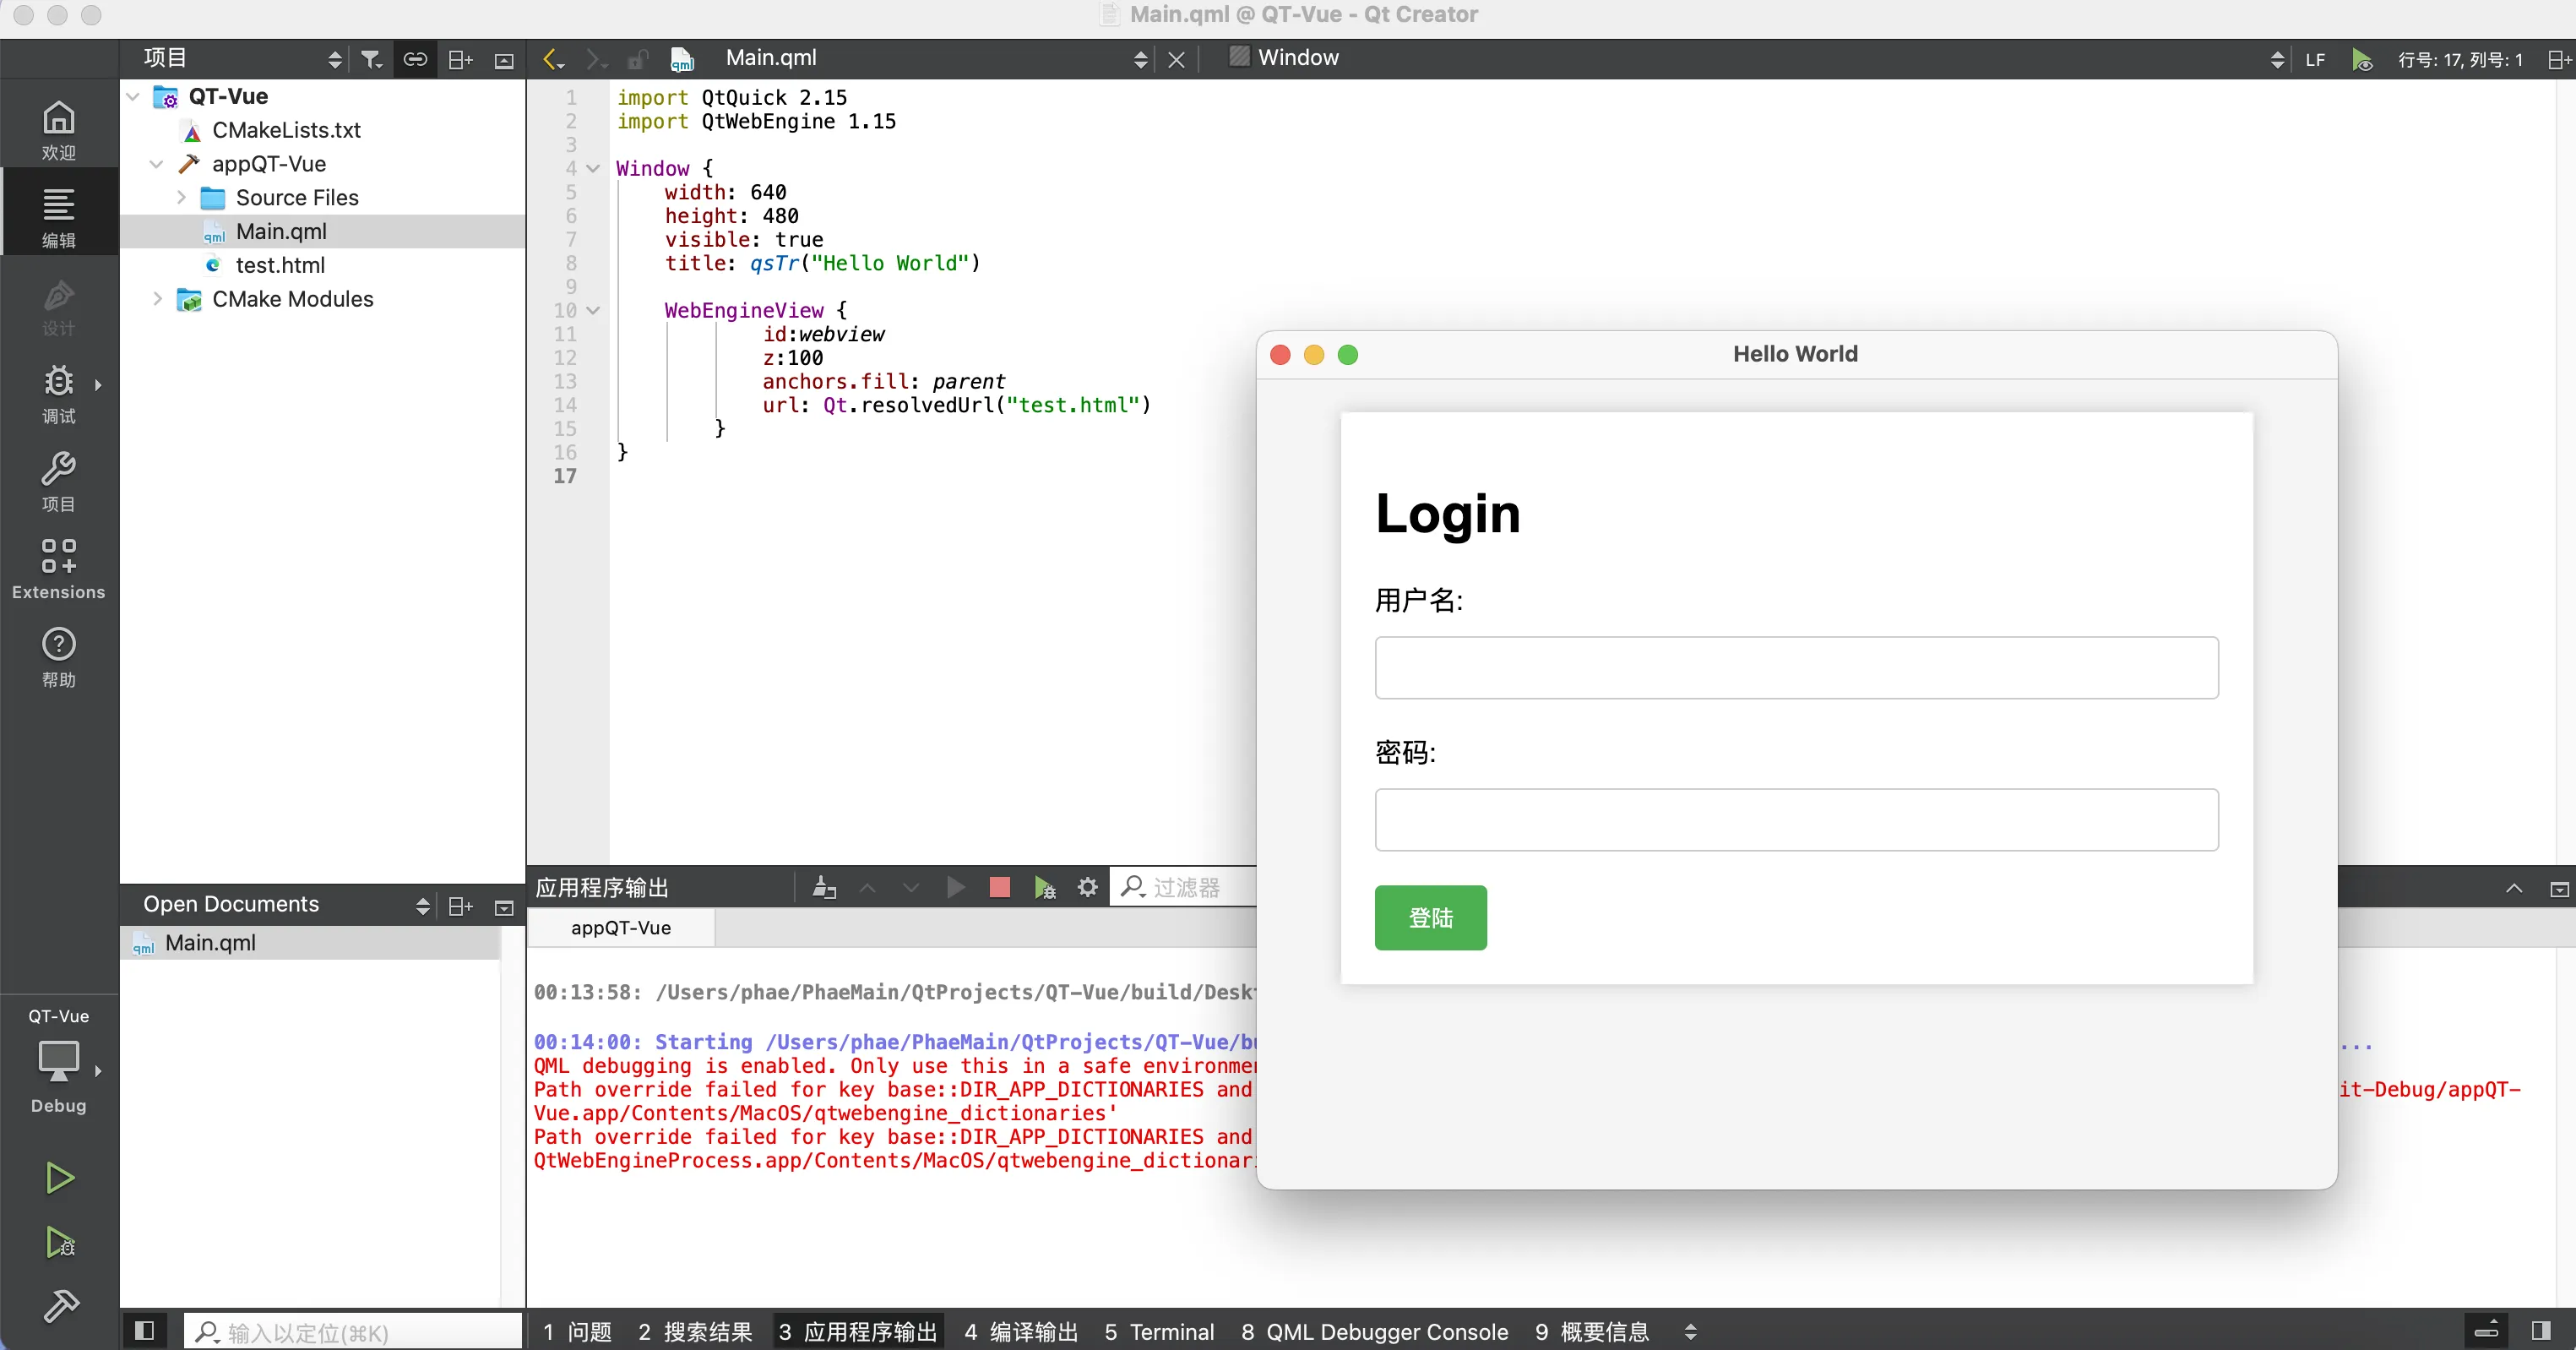The height and width of the screenshot is (1350, 2576).
Task: Click the LF line ending selector
Action: point(2315,60)
